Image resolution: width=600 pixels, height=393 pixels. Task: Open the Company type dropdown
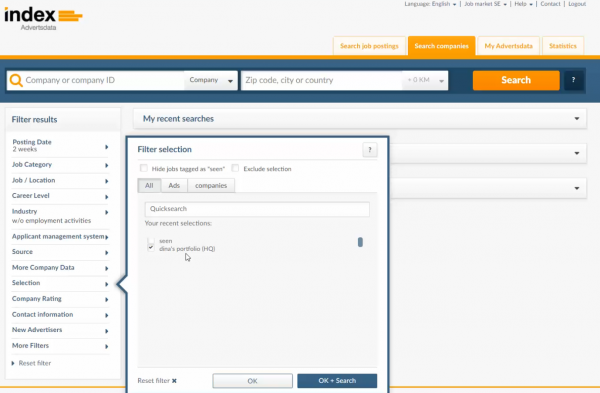211,80
